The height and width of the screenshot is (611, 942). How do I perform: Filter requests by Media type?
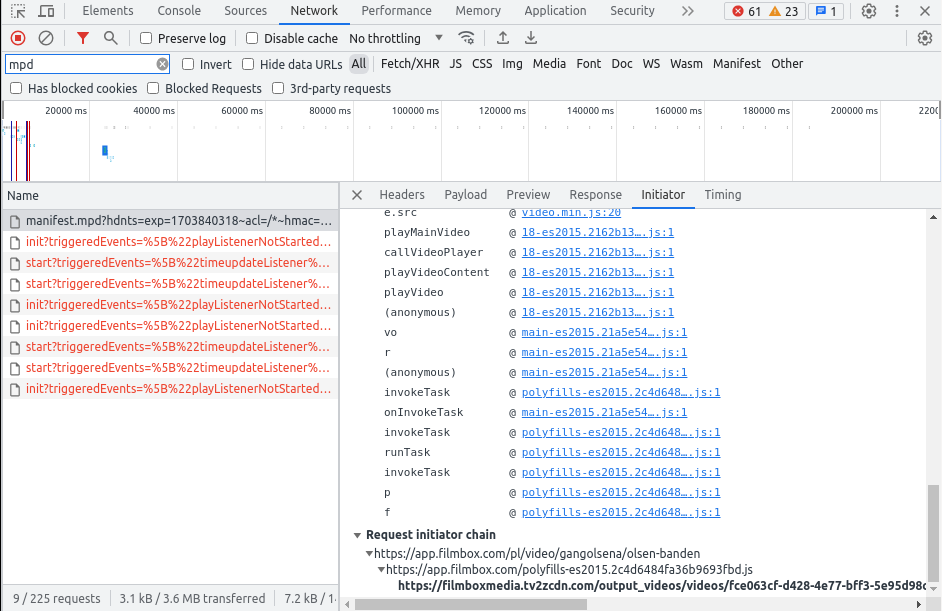549,64
